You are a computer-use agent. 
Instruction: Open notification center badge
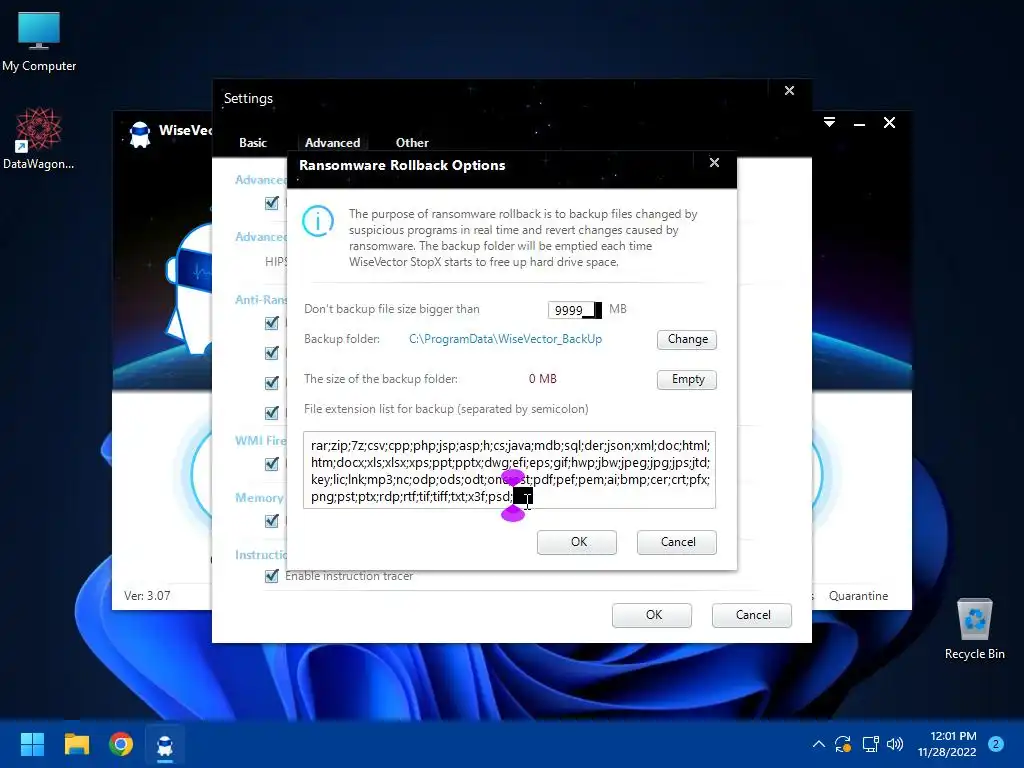pyautogui.click(x=996, y=744)
